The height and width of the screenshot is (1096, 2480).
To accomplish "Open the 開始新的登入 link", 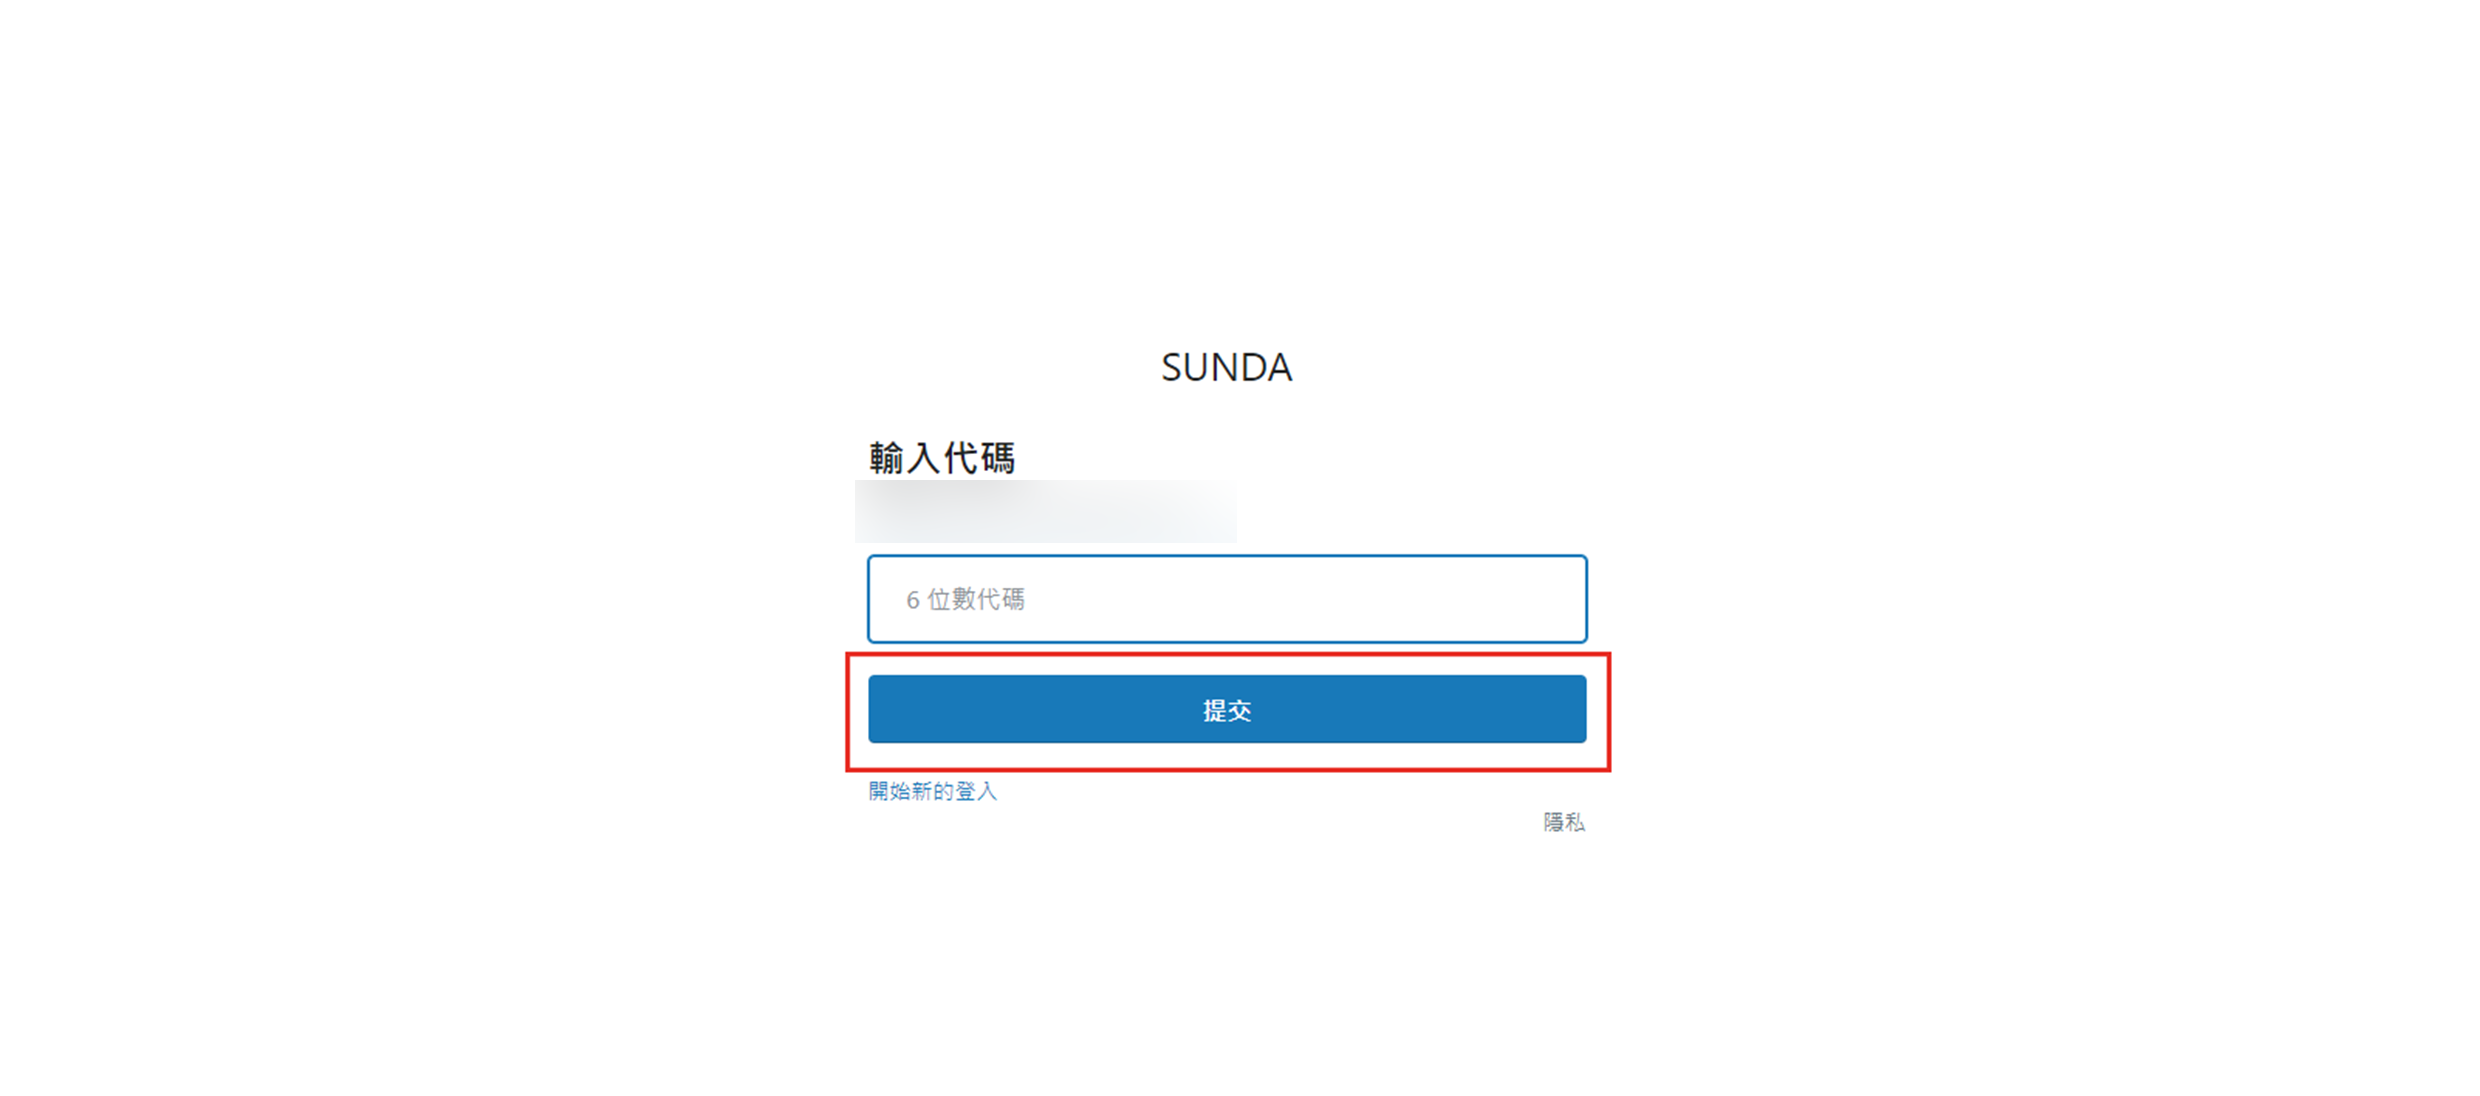I will click(932, 791).
